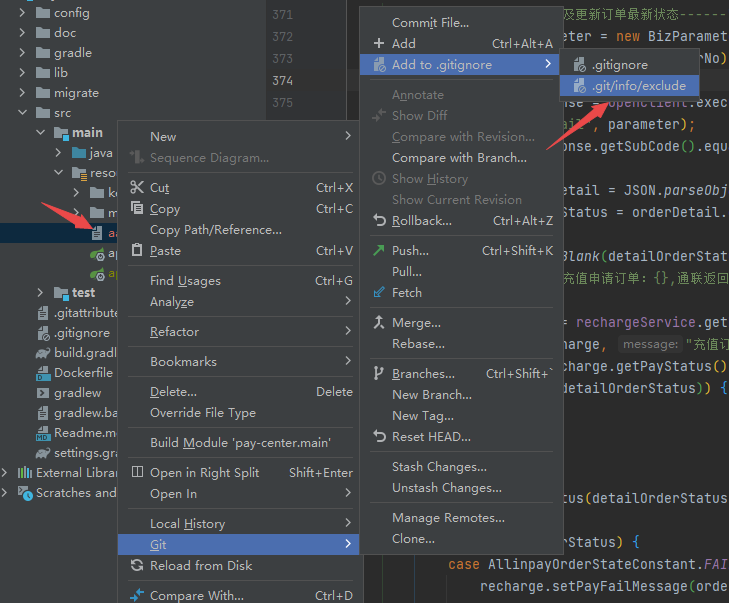
Task: Click the Merge icon
Action: pyautogui.click(x=379, y=322)
